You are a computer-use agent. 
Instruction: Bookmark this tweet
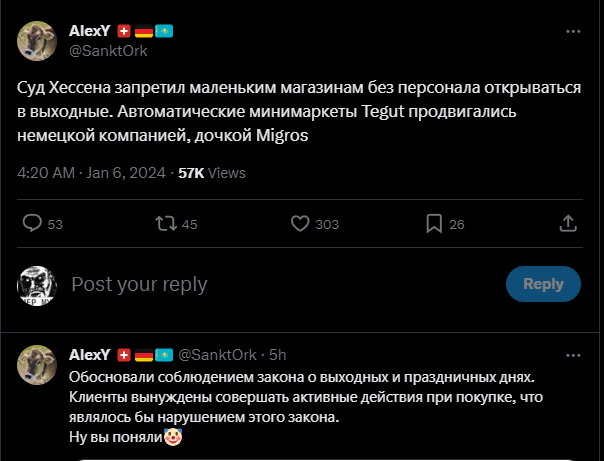pos(434,224)
